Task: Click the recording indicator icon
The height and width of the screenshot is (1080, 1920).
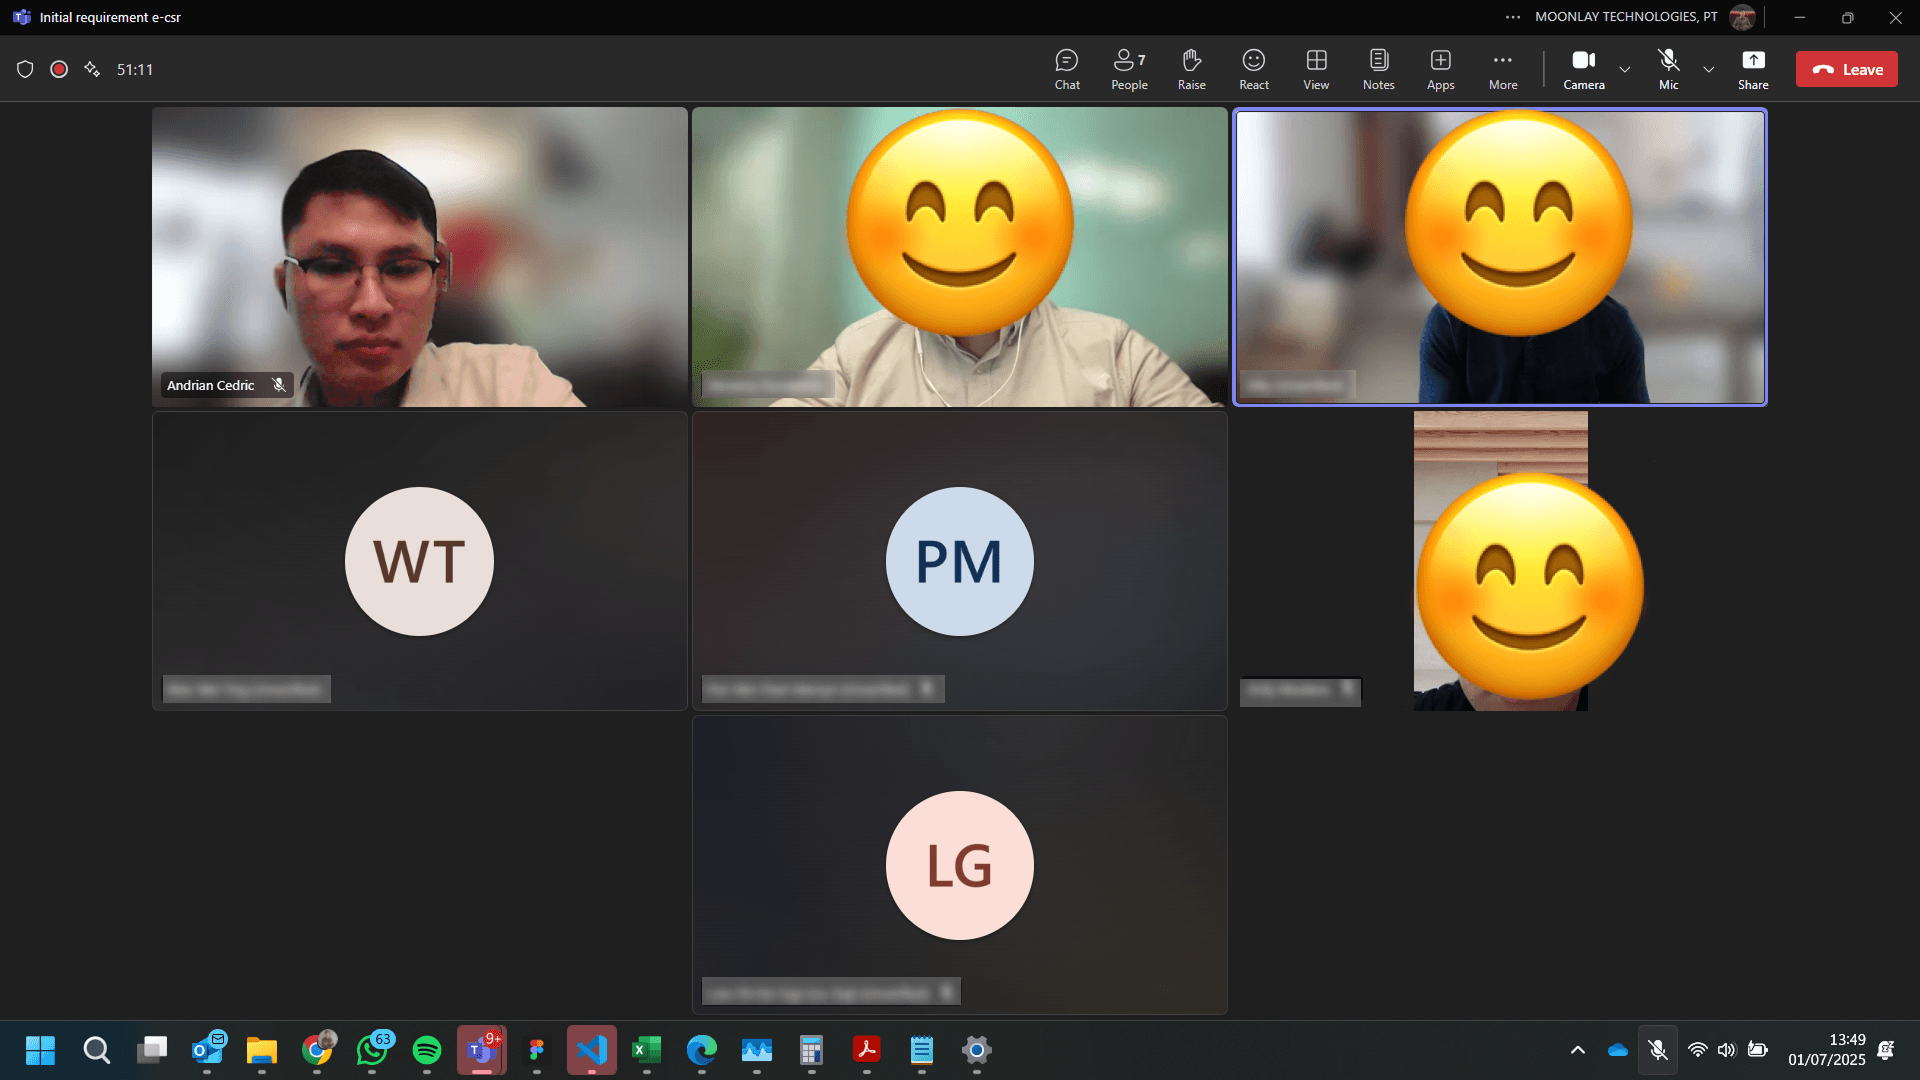Action: tap(59, 69)
